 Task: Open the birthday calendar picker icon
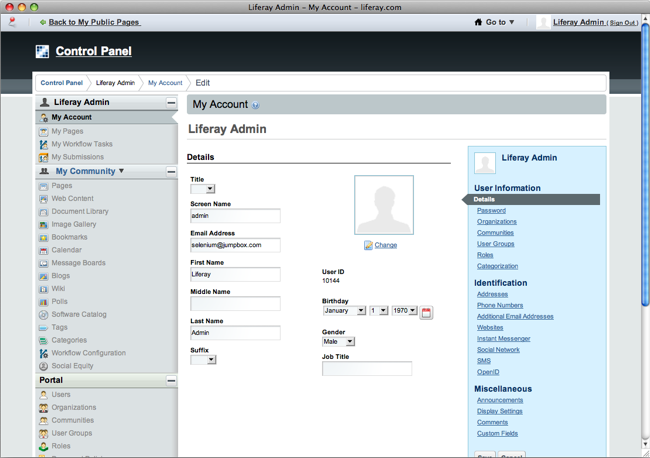[426, 312]
